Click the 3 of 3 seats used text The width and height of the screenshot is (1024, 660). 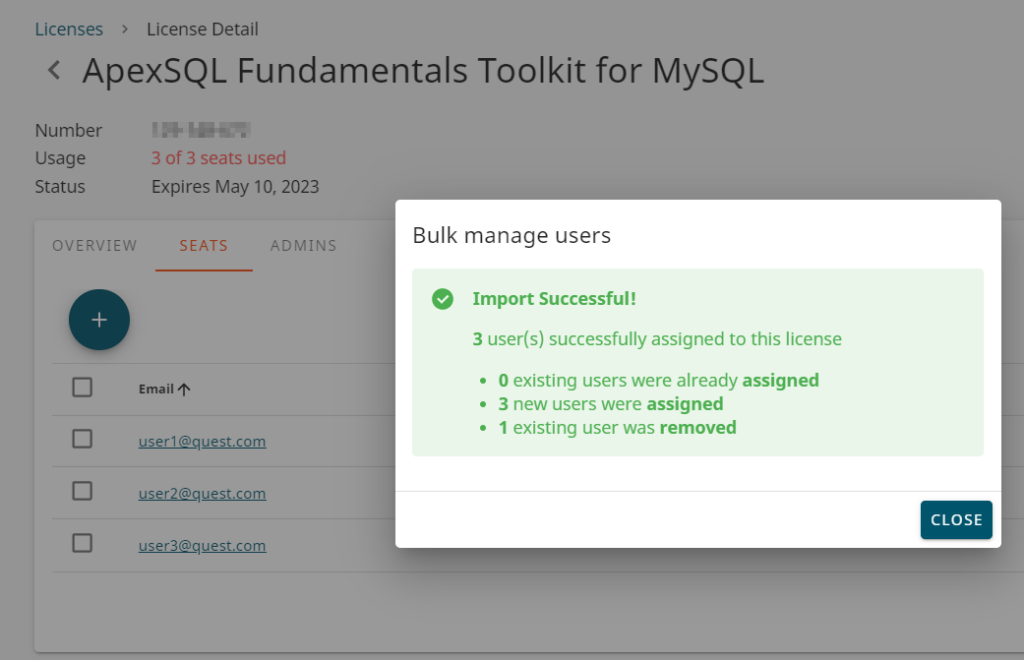pos(218,157)
